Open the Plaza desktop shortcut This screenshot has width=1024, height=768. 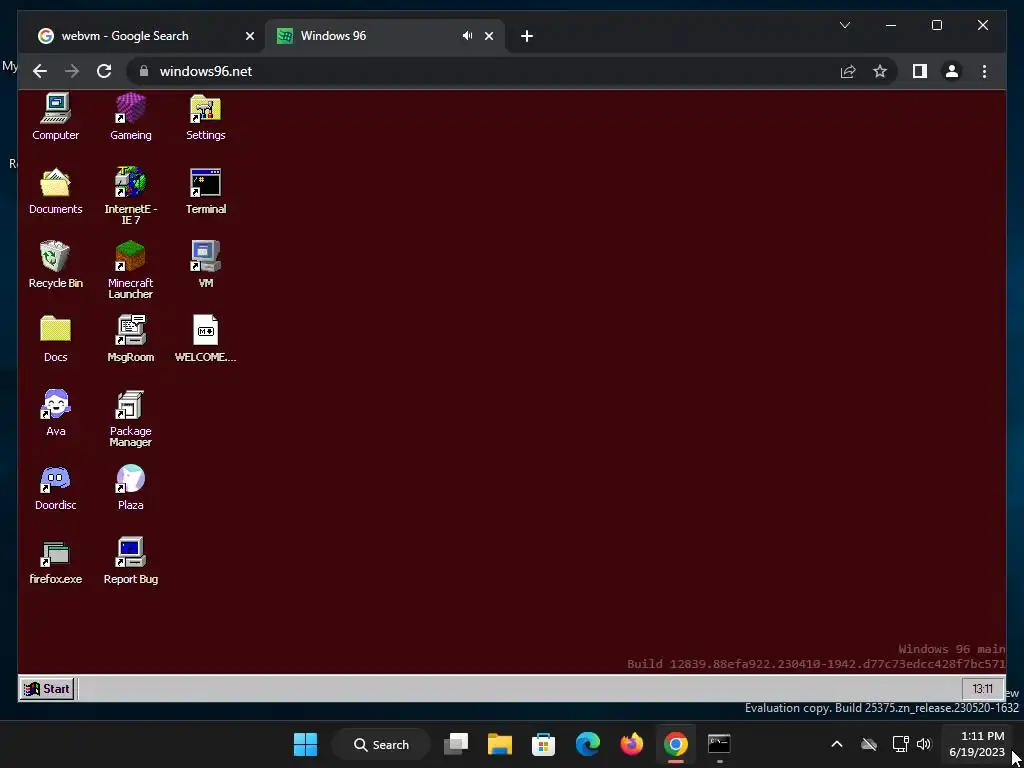click(x=131, y=487)
